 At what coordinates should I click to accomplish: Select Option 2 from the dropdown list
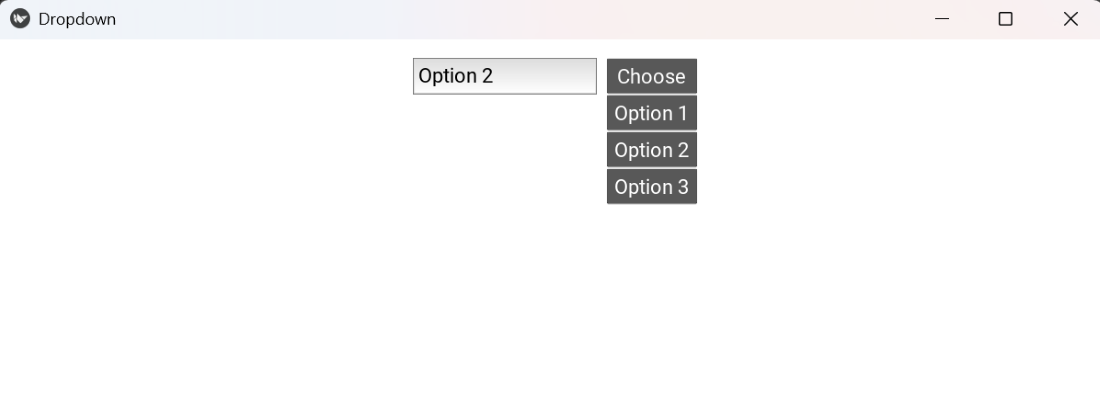651,150
